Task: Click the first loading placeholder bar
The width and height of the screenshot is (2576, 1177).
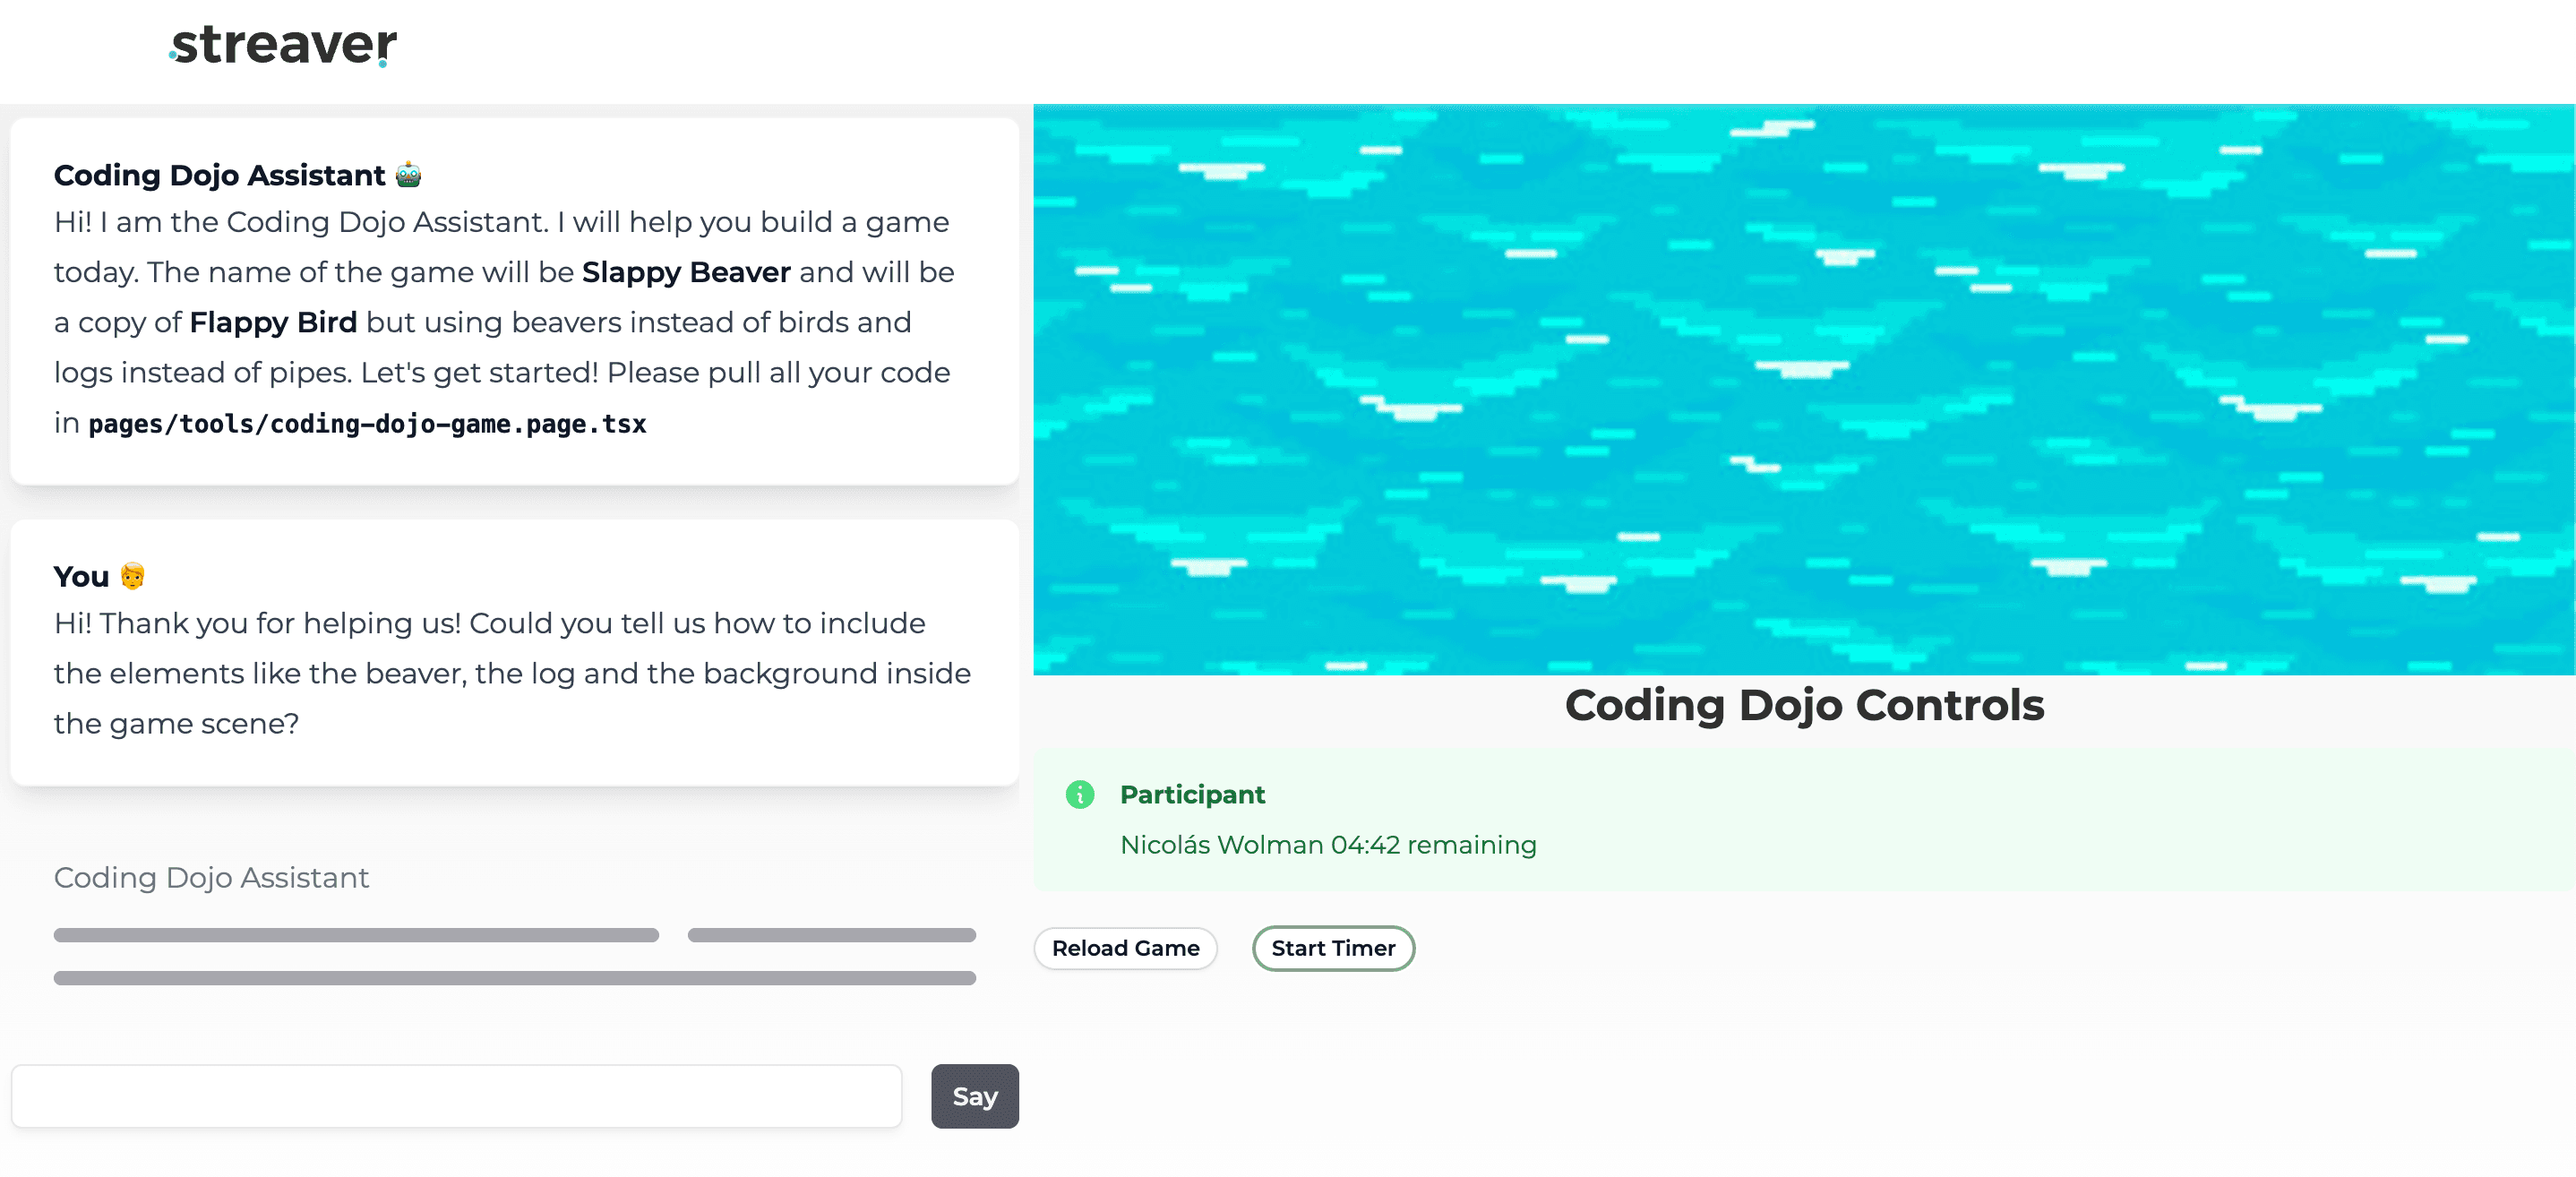Action: [356, 935]
